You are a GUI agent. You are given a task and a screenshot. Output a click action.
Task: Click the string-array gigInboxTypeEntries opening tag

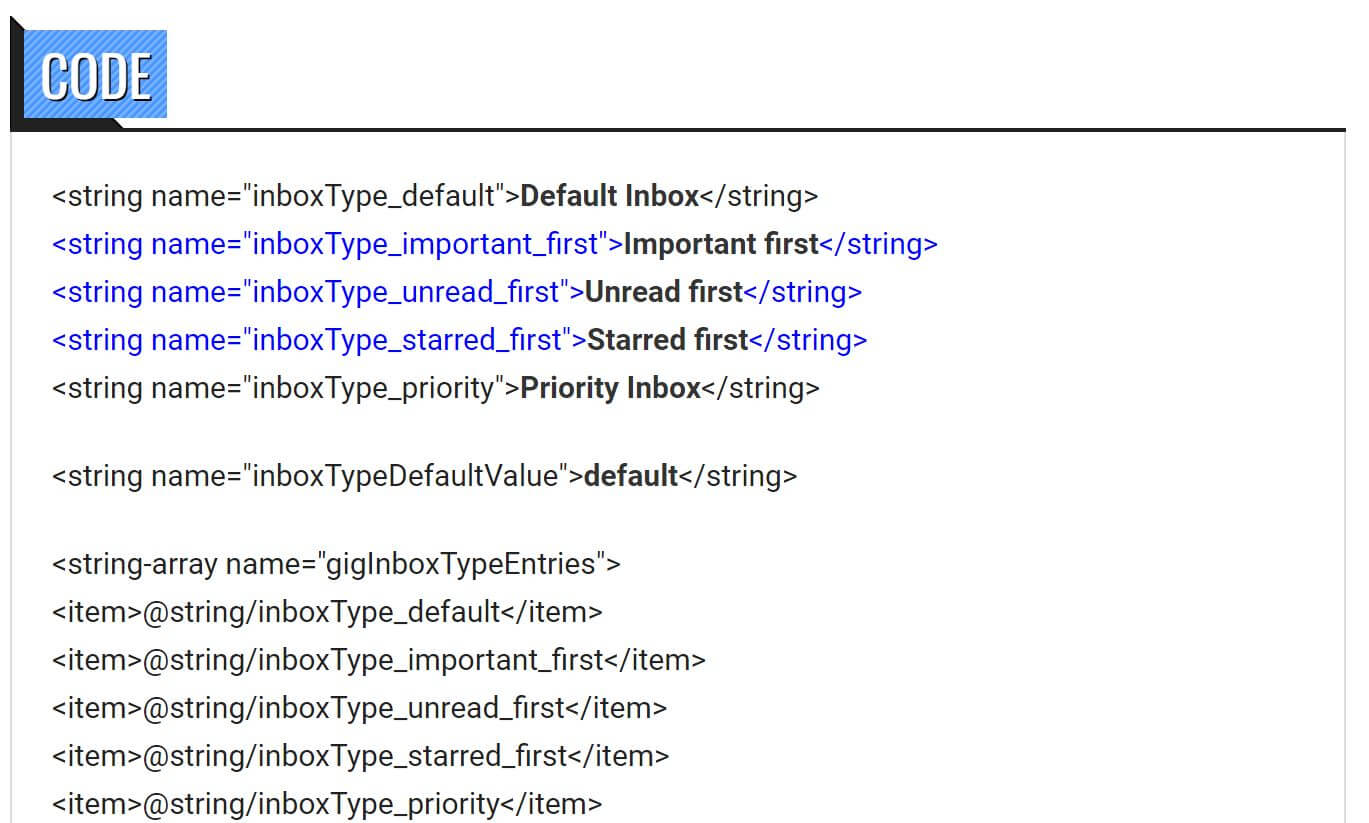(336, 564)
